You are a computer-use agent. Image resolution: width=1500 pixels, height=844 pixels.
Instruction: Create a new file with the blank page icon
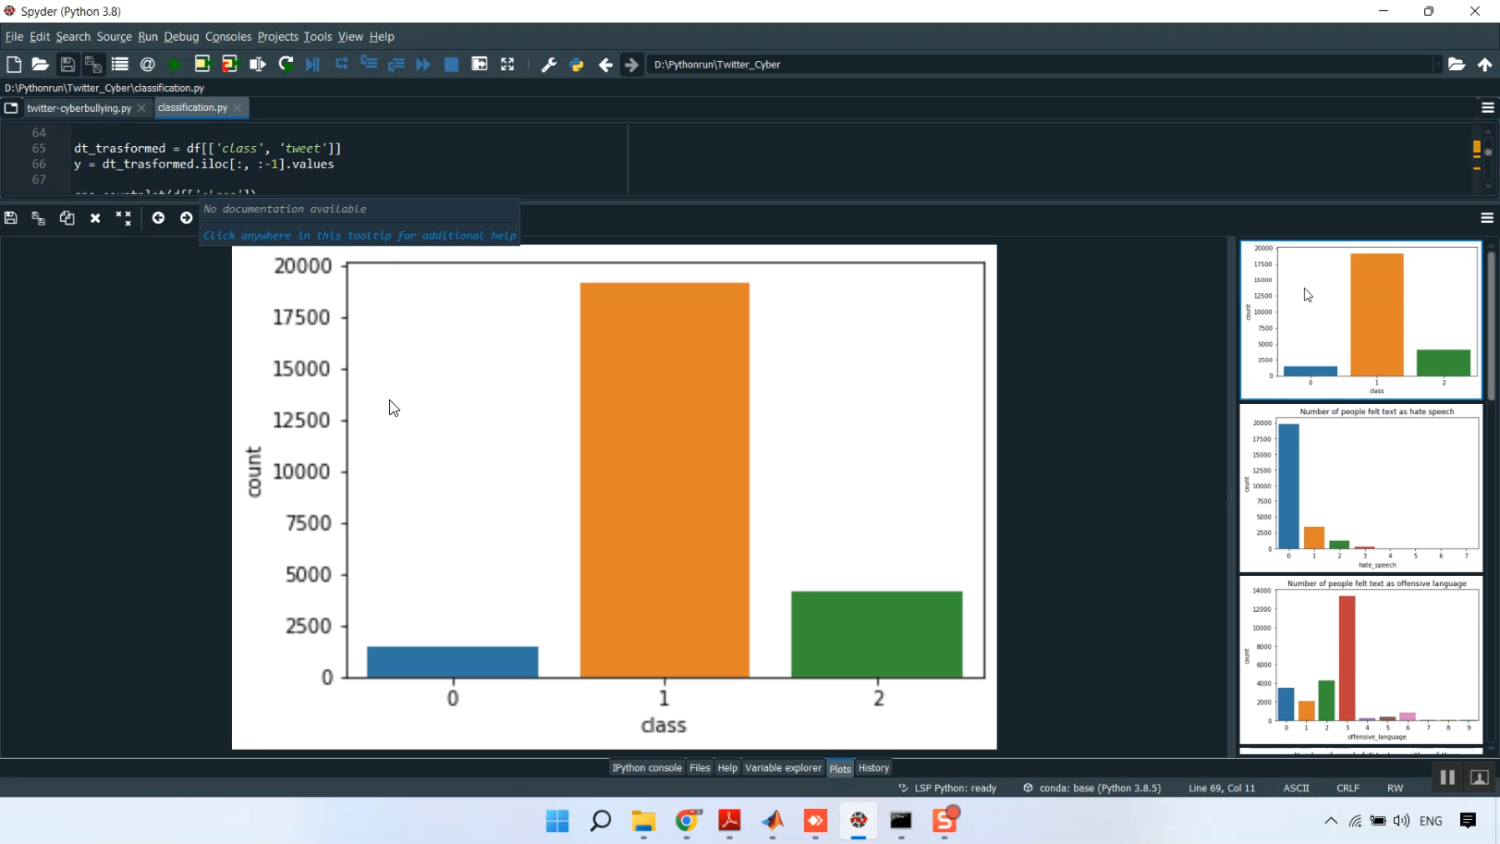point(13,64)
